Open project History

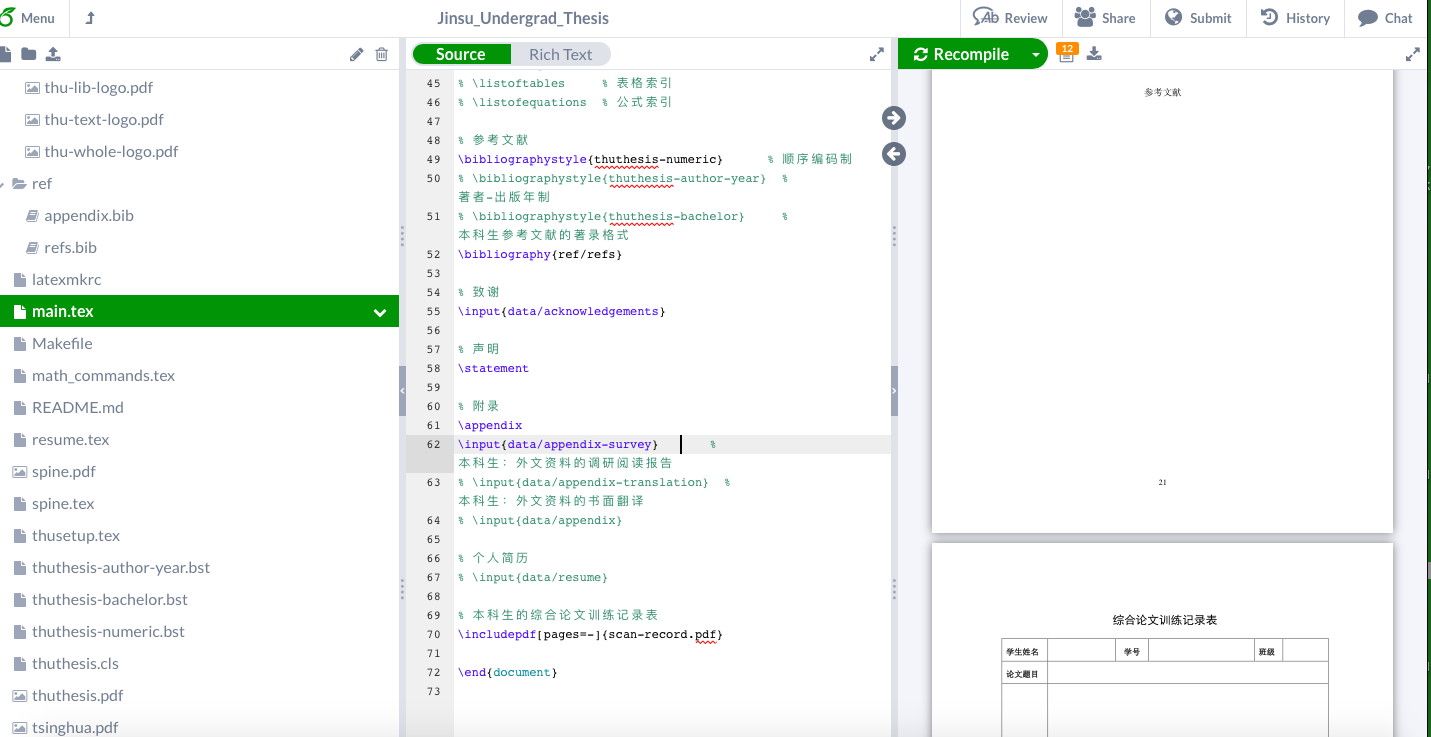pyautogui.click(x=1295, y=18)
